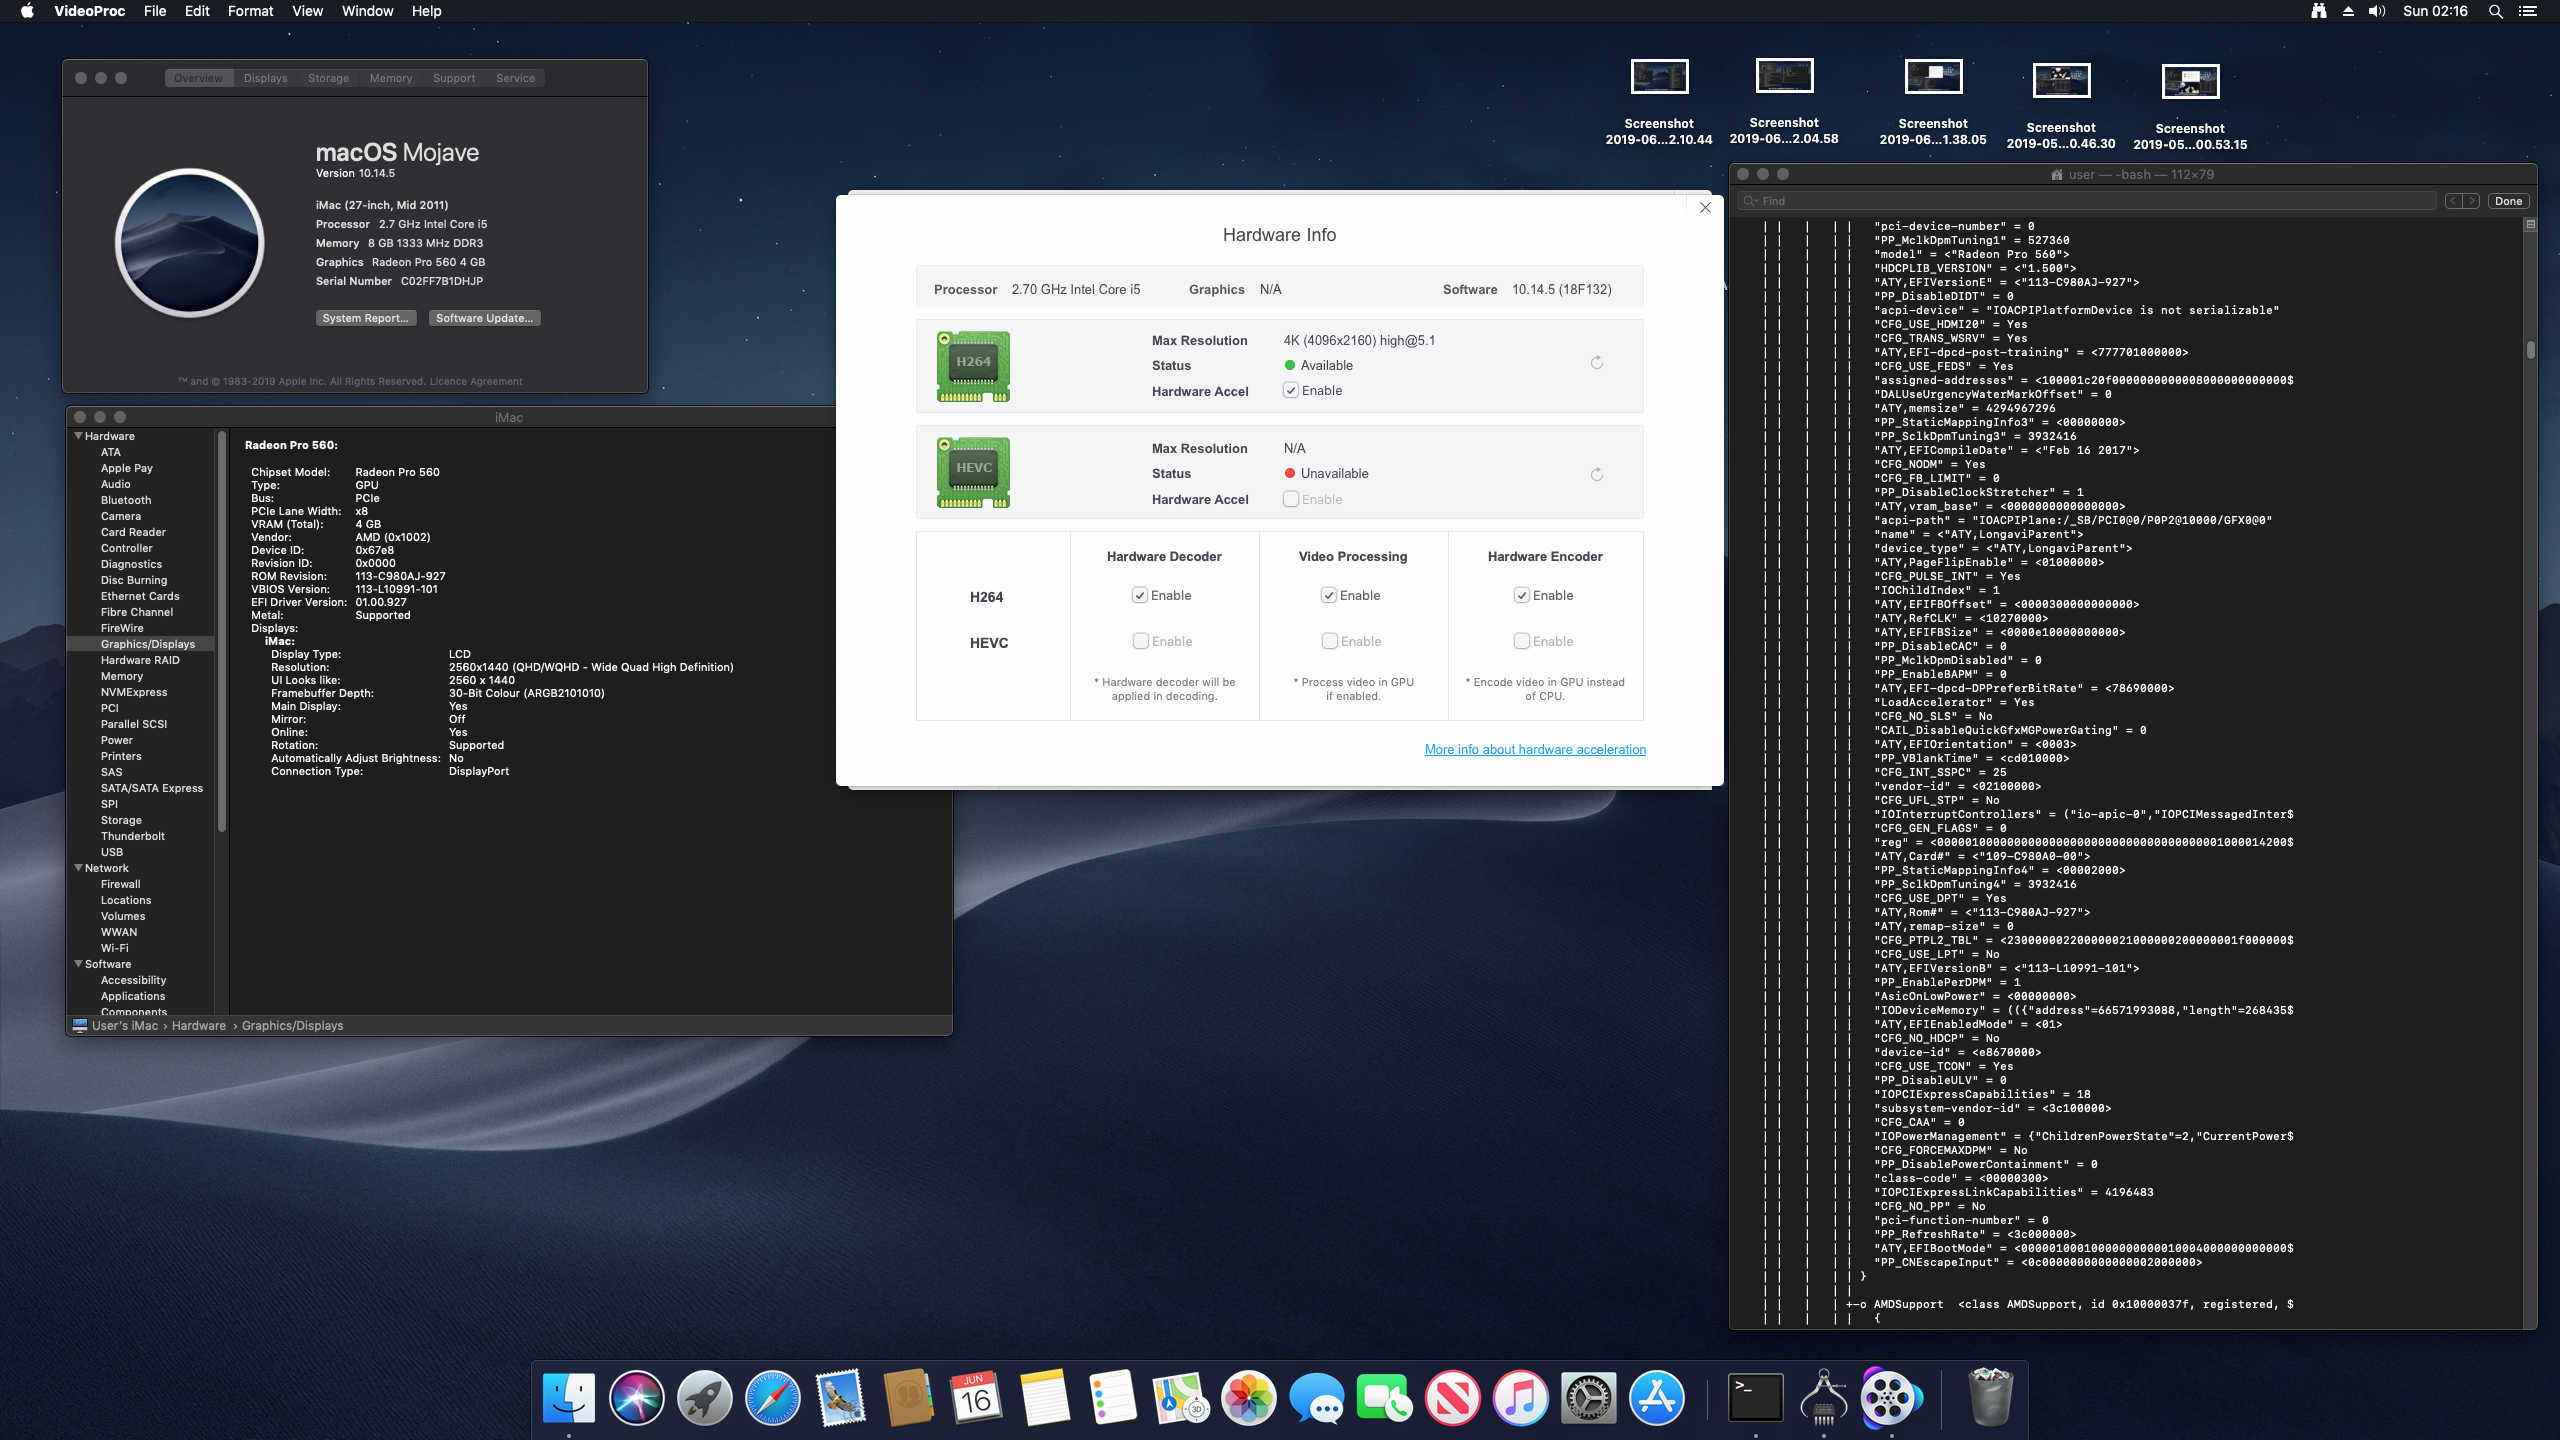Switch to the Storage tab
The image size is (2560, 1440).
pos(328,78)
